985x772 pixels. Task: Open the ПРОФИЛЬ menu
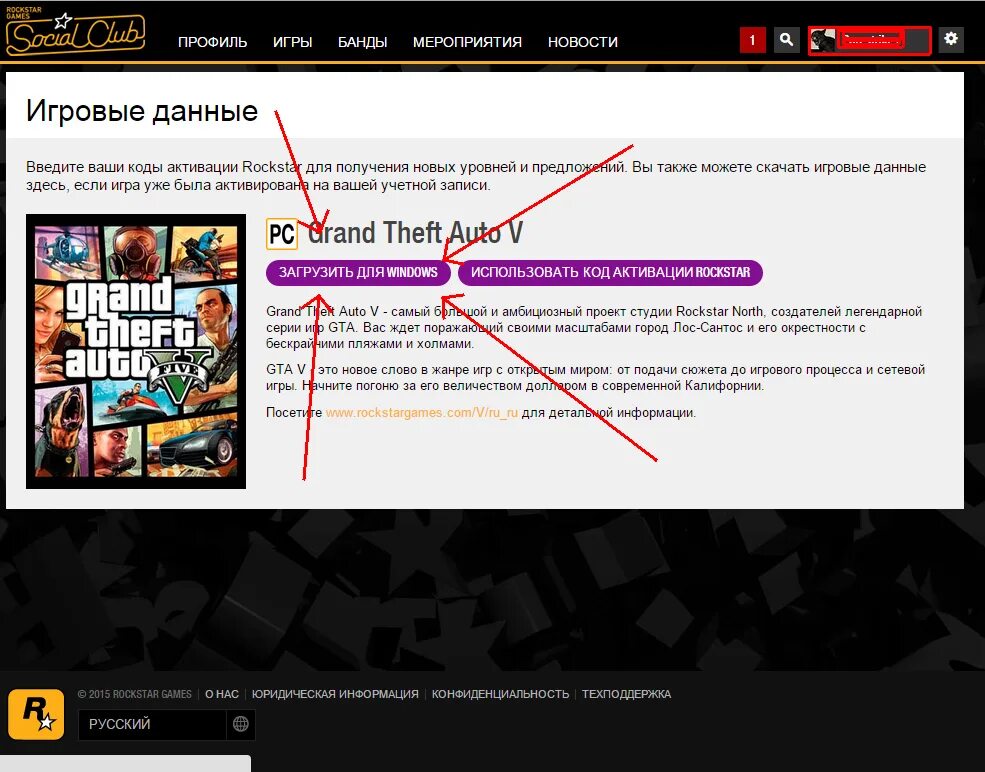(x=212, y=42)
